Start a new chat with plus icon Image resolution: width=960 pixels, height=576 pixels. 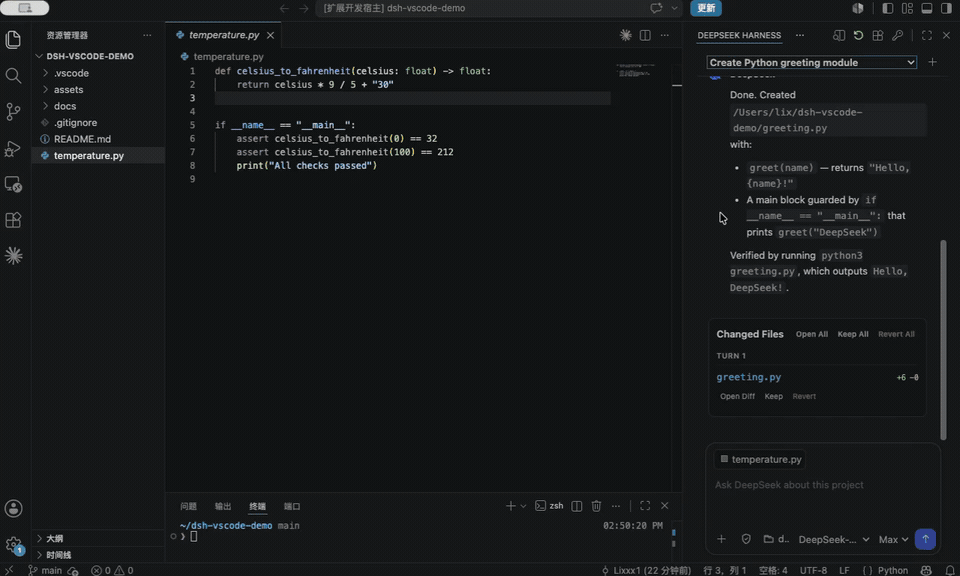[x=932, y=62]
